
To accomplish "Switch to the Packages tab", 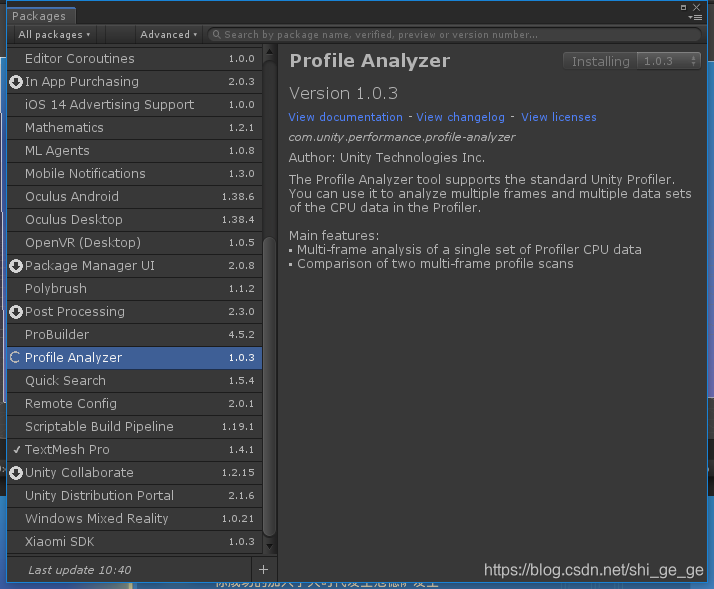I will [x=39, y=16].
